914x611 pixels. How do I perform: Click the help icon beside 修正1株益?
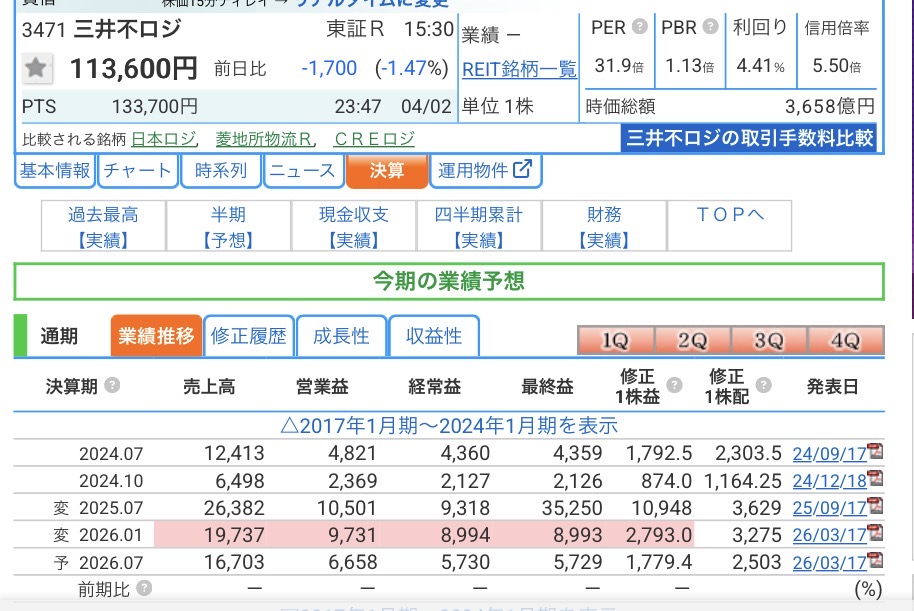[675, 386]
